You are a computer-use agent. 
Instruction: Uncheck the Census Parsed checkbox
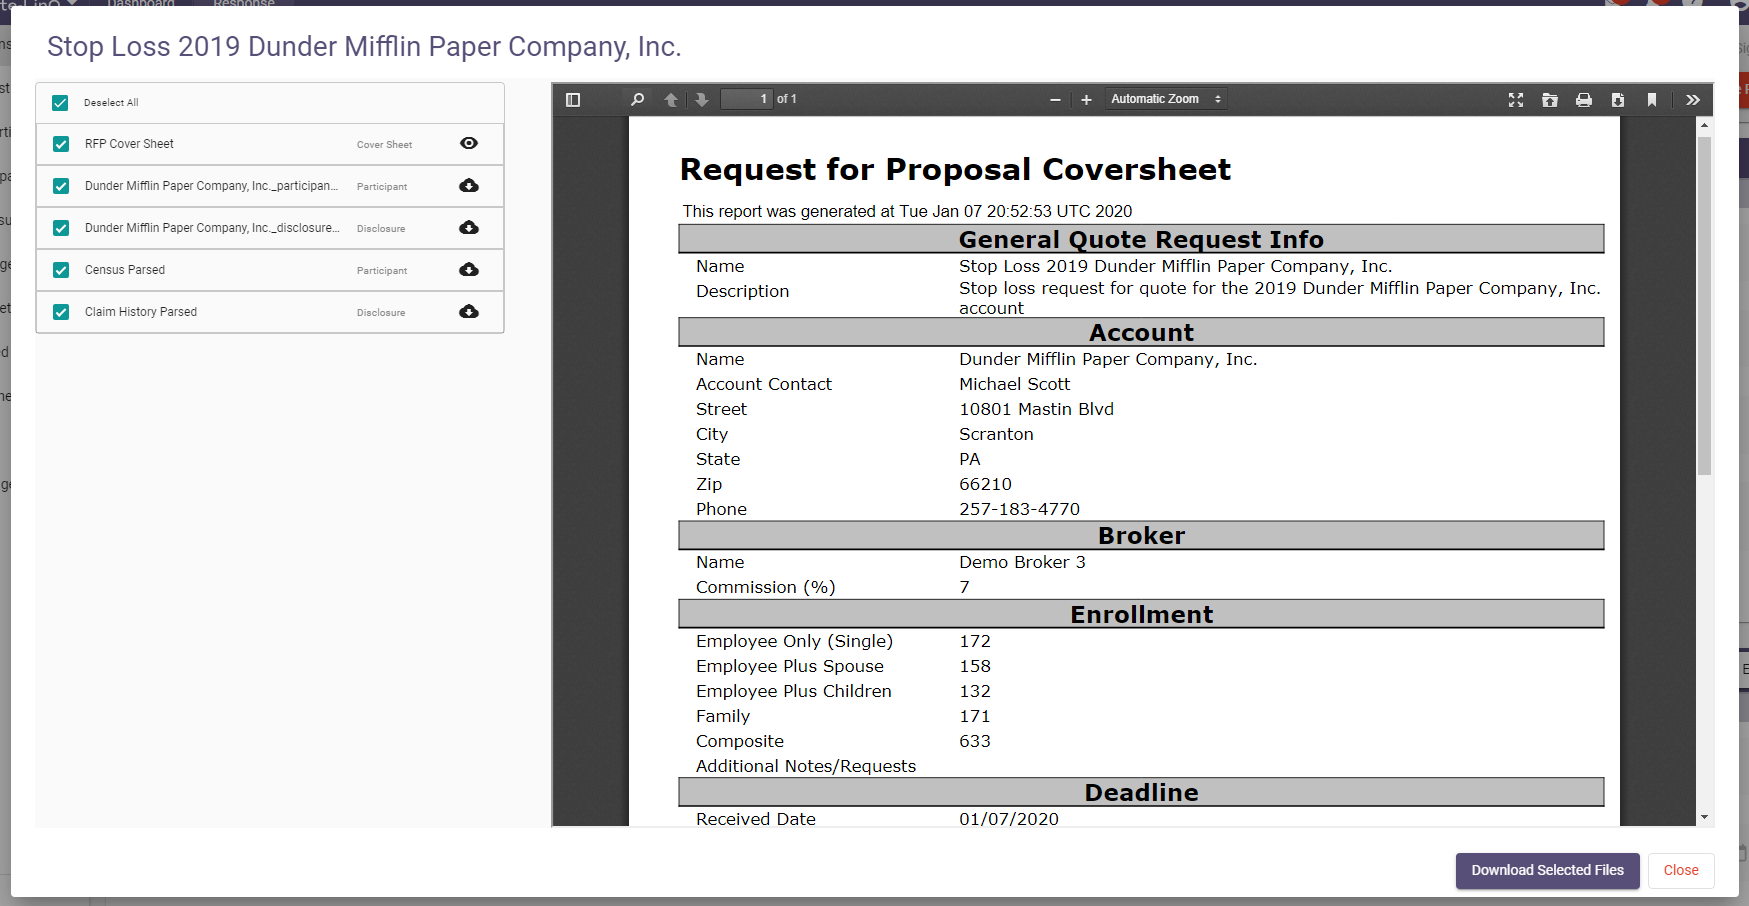click(x=61, y=270)
